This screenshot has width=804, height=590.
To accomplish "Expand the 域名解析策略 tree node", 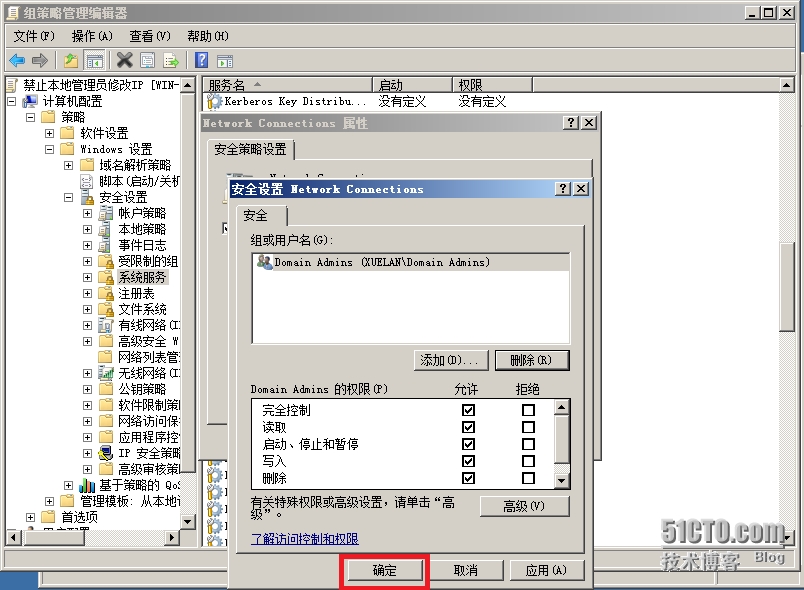I will click(68, 165).
